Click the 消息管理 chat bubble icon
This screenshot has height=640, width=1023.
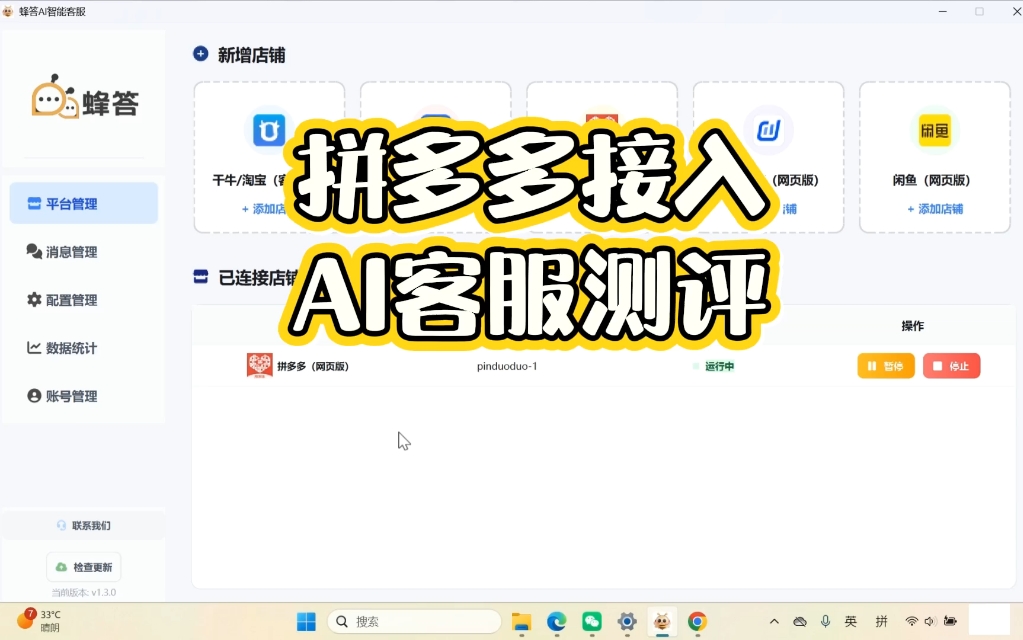pos(34,251)
